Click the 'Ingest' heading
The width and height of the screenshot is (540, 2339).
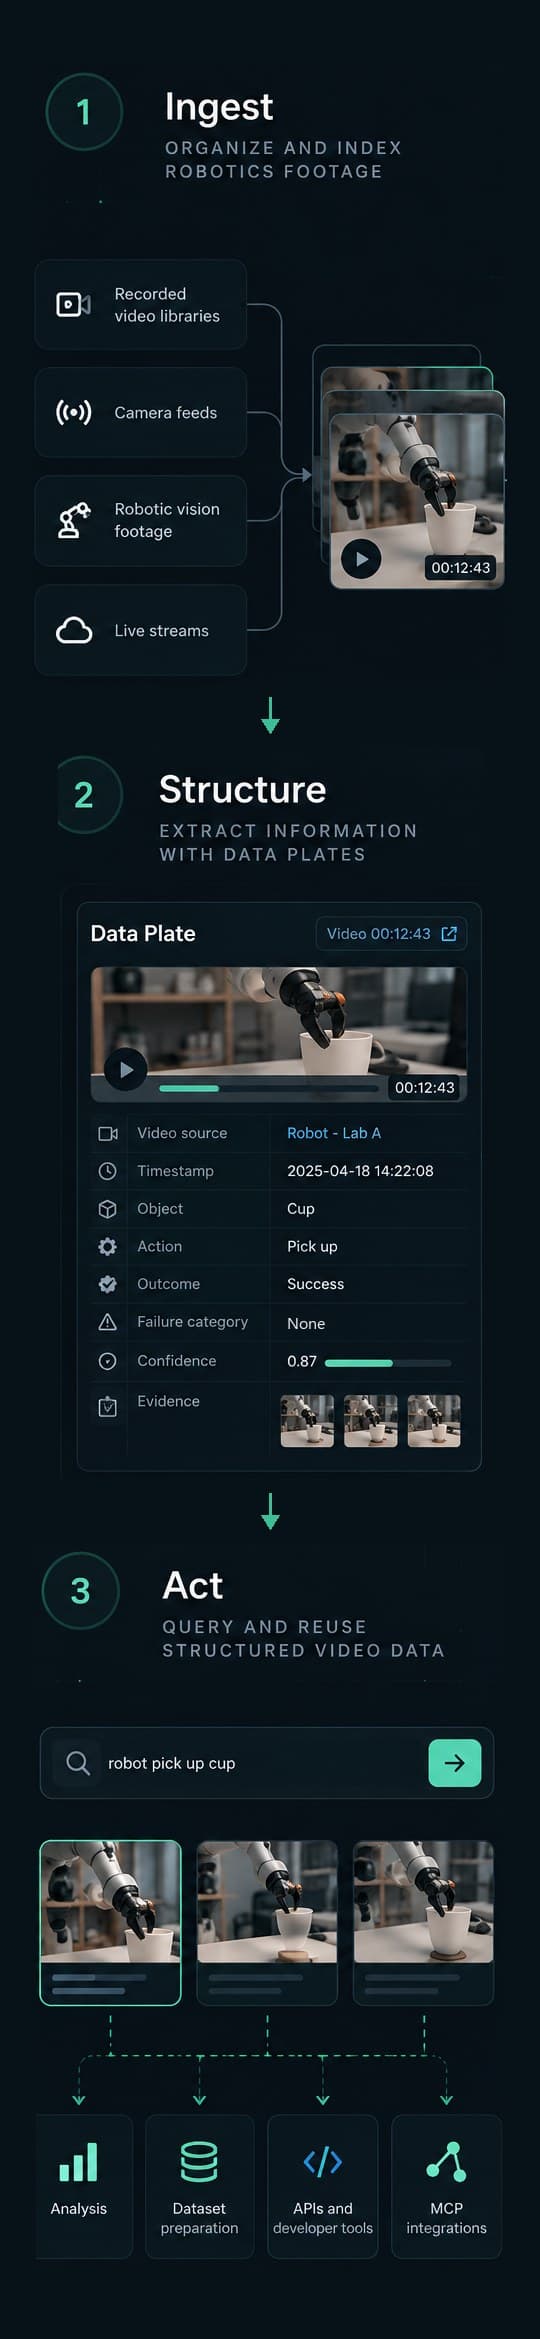(219, 107)
